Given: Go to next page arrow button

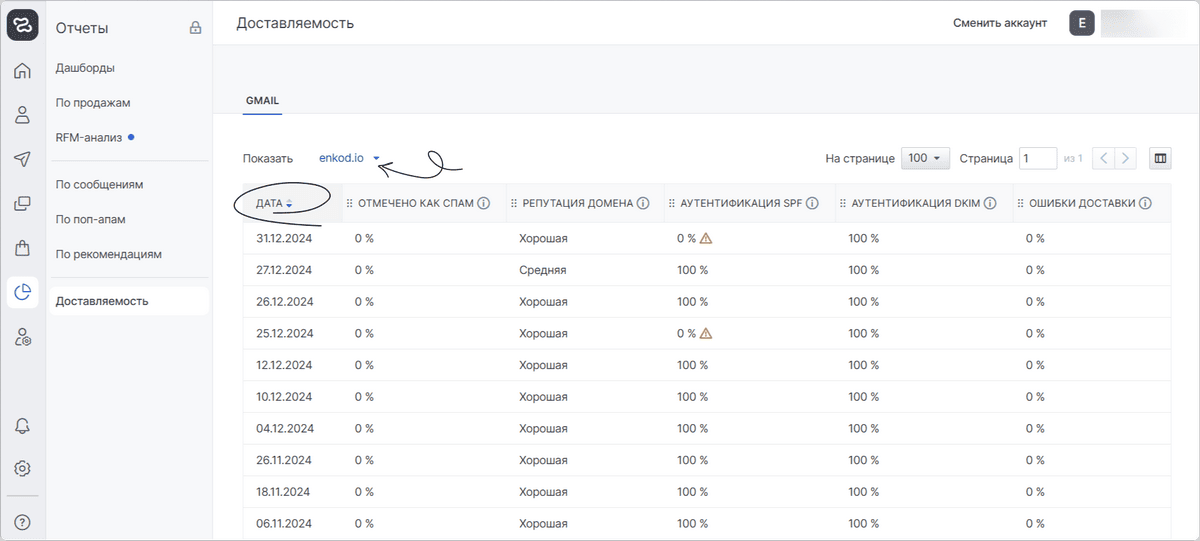Looking at the screenshot, I should (1127, 158).
